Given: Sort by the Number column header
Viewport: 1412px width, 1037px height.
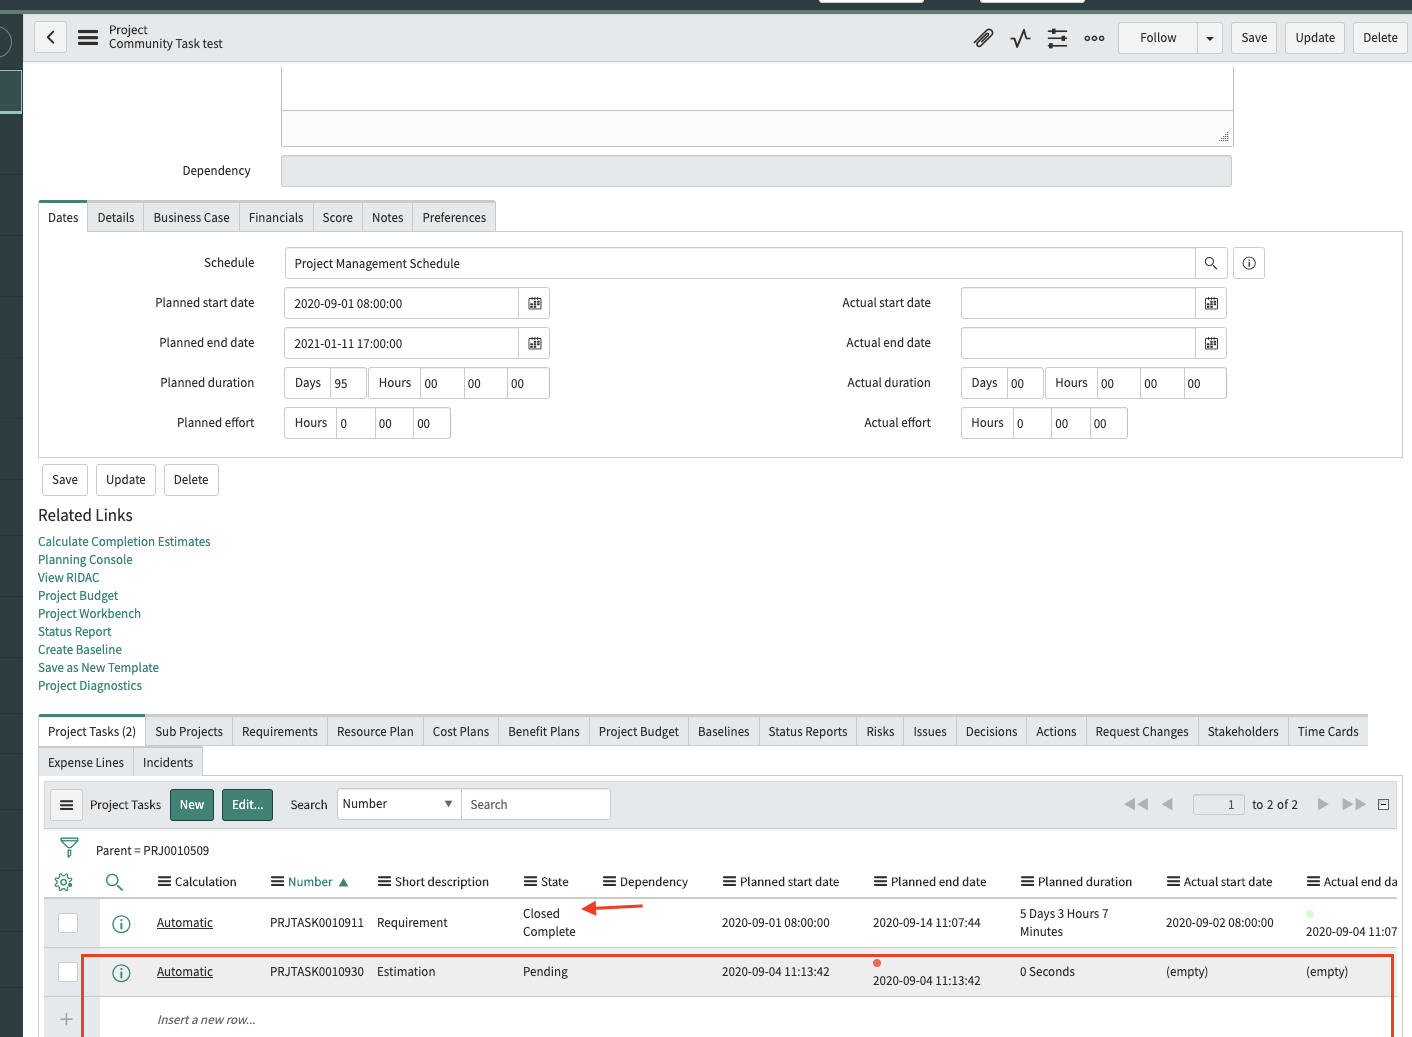Looking at the screenshot, I should point(310,882).
